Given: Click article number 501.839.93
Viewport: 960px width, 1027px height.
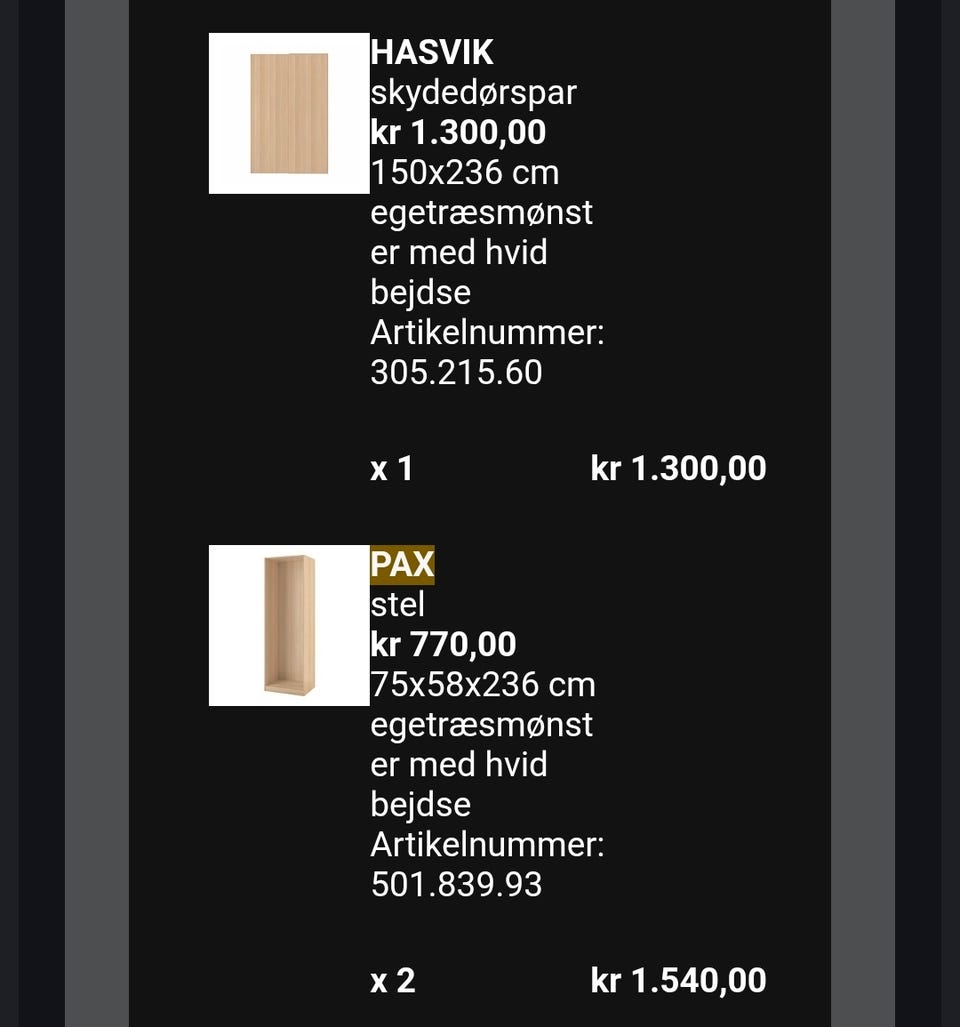Looking at the screenshot, I should (x=456, y=884).
